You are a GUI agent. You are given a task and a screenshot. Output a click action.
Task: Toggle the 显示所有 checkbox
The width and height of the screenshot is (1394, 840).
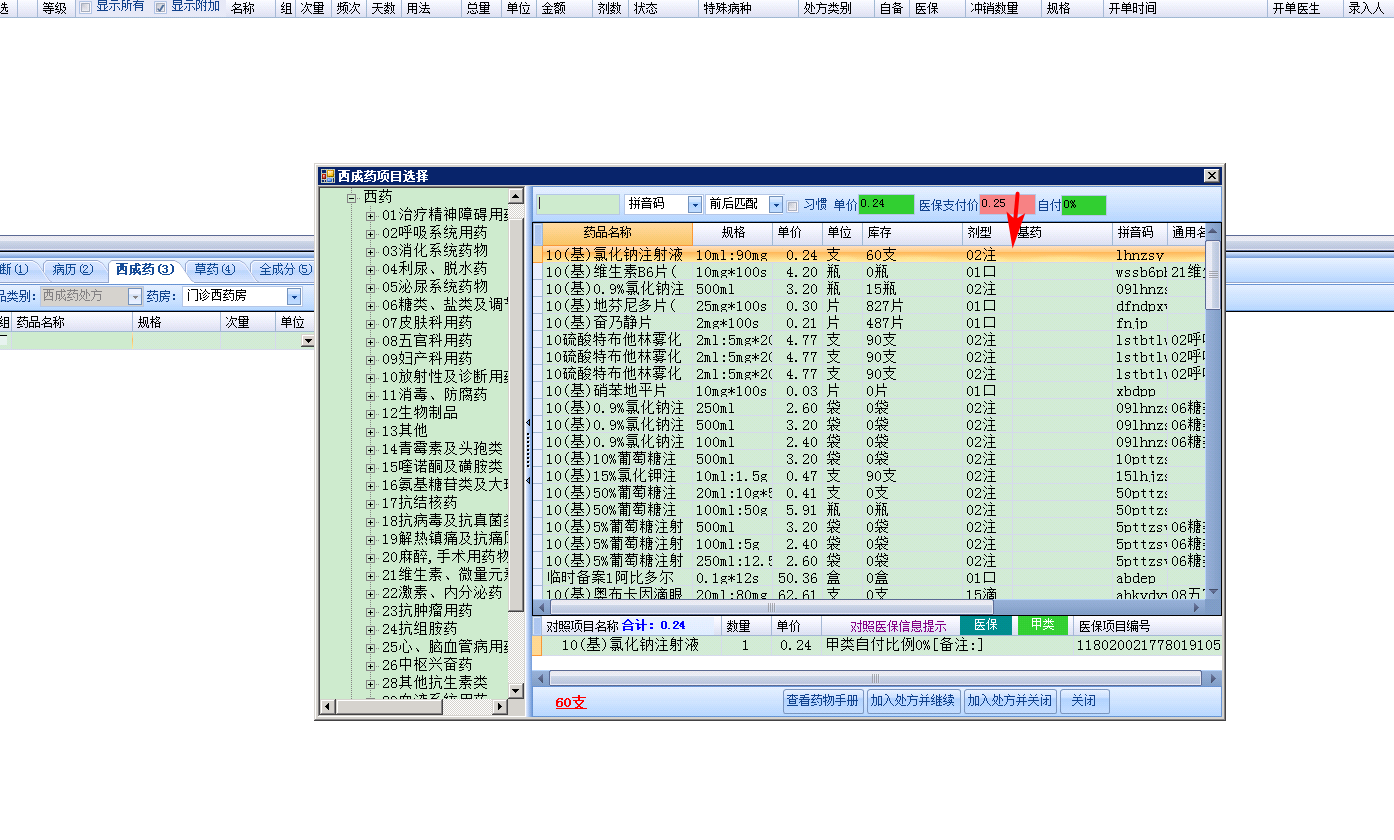tap(85, 7)
